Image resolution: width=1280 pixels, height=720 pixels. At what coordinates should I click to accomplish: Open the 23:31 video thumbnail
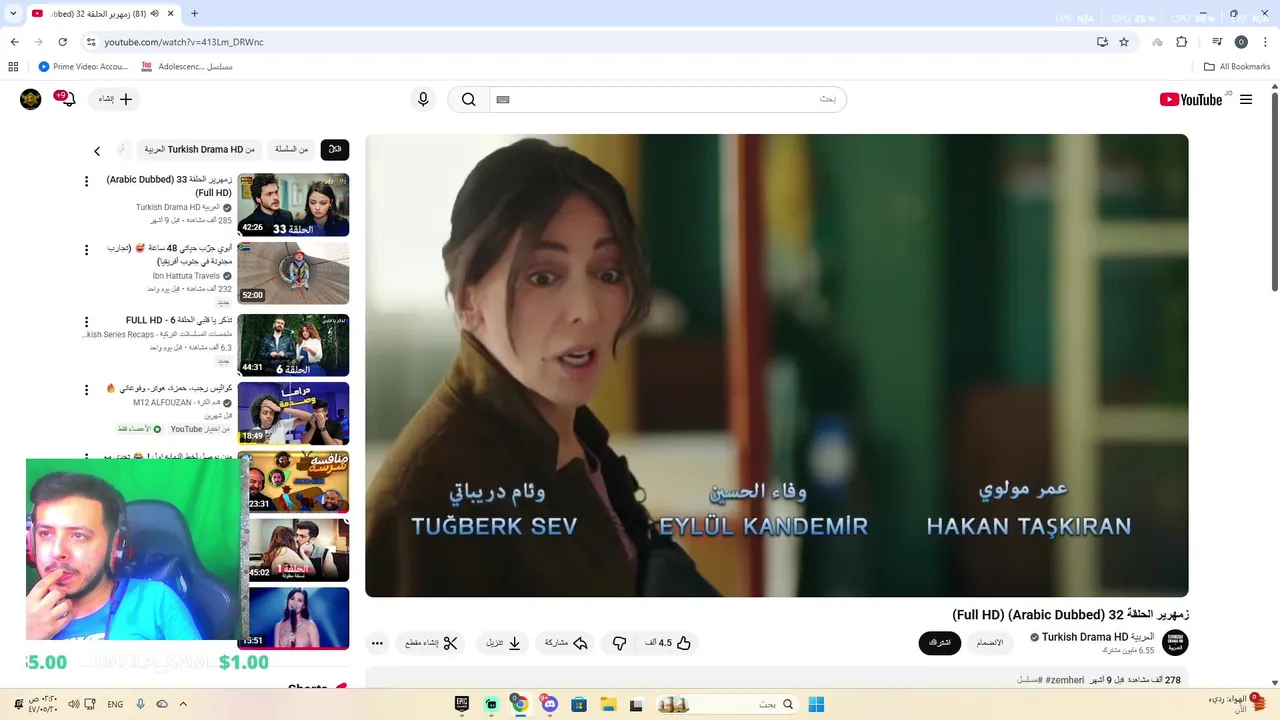(x=297, y=481)
